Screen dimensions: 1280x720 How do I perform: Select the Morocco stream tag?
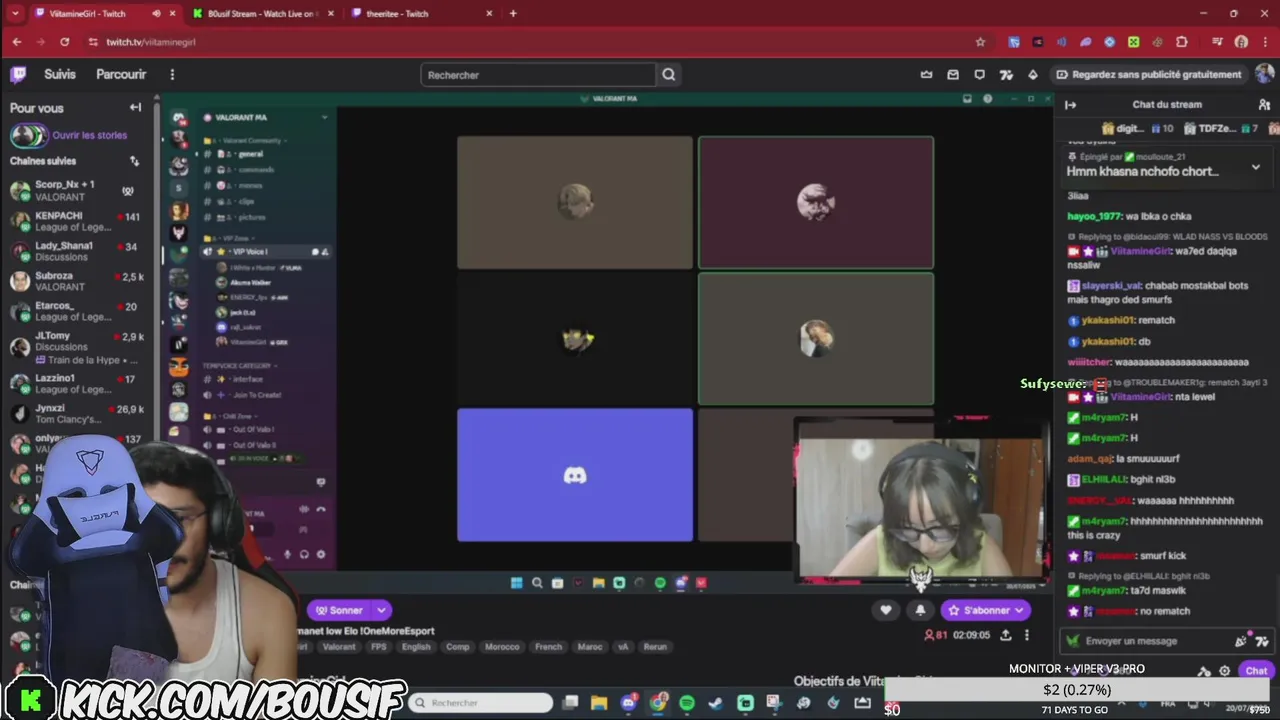pos(502,647)
